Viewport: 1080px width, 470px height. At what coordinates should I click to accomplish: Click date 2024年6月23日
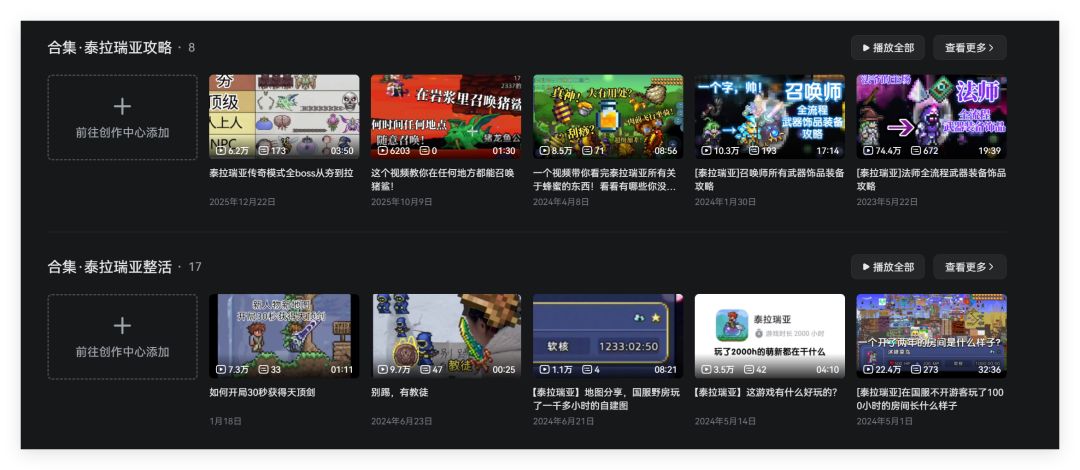402,421
